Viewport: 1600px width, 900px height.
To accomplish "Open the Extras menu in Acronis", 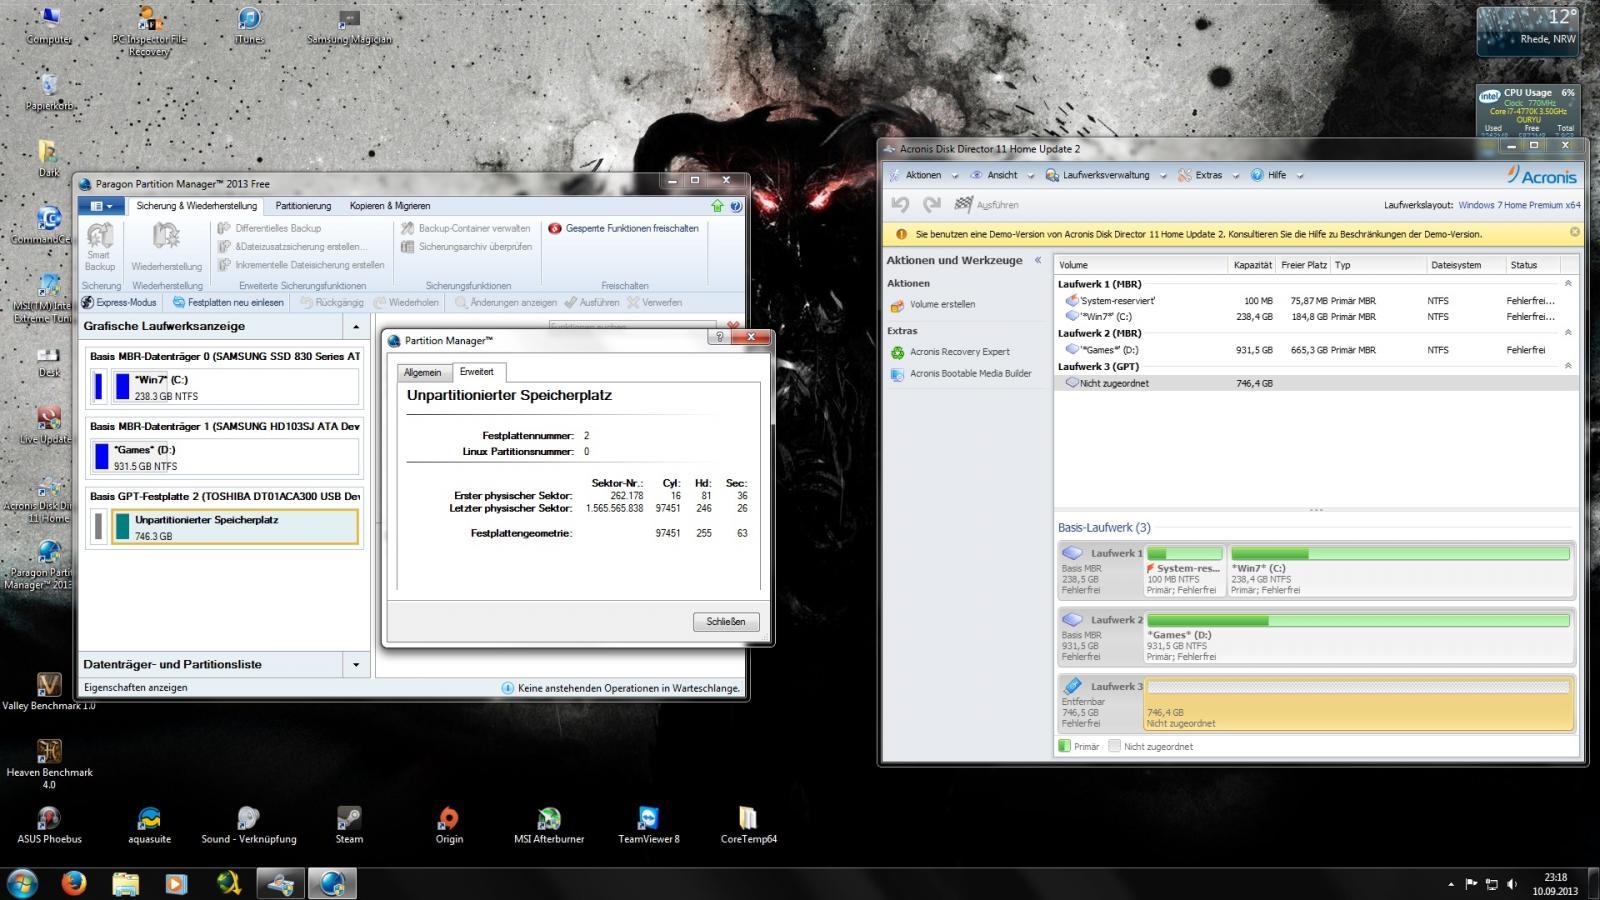I will point(1209,175).
